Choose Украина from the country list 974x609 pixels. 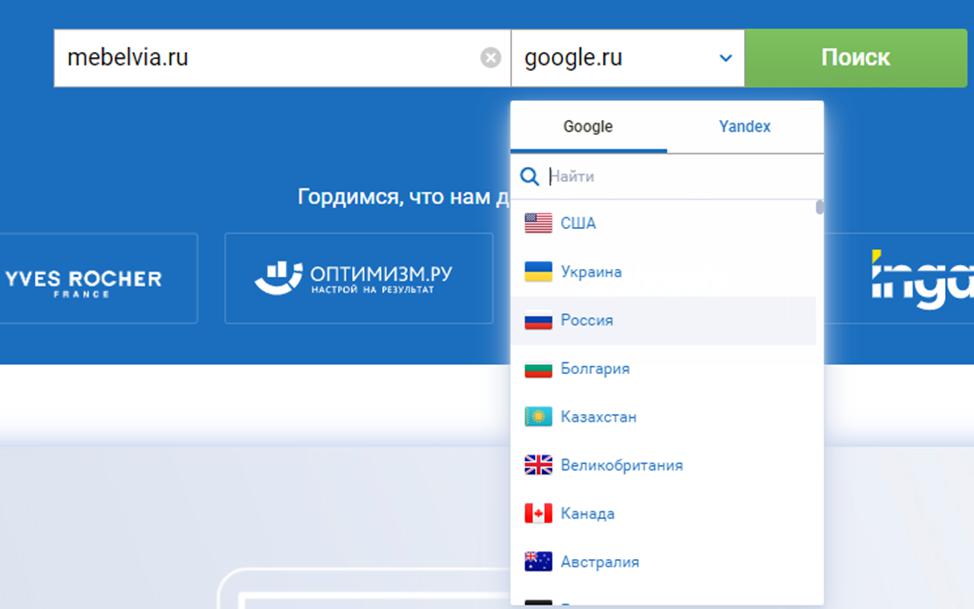pyautogui.click(x=663, y=272)
